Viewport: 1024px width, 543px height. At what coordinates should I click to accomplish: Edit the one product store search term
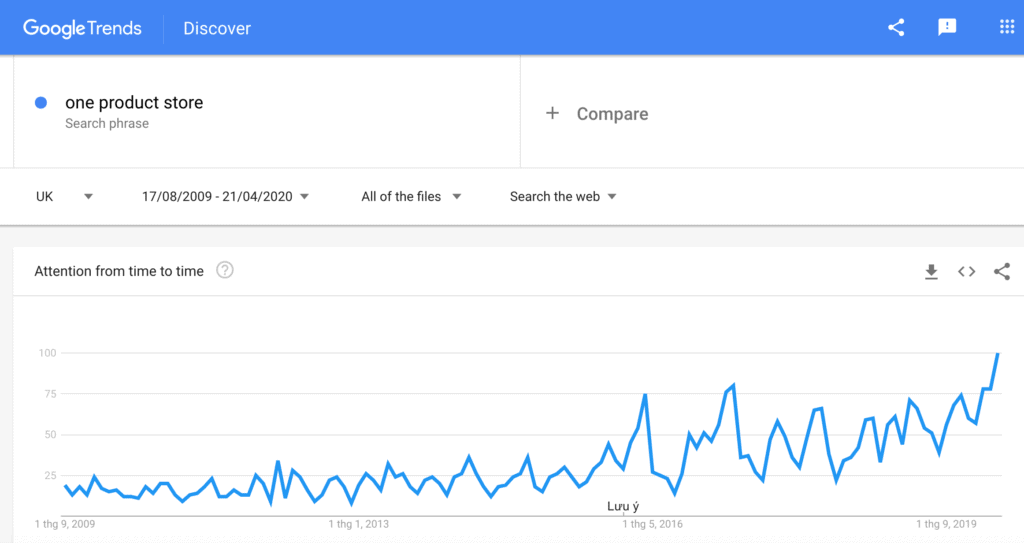tap(134, 103)
